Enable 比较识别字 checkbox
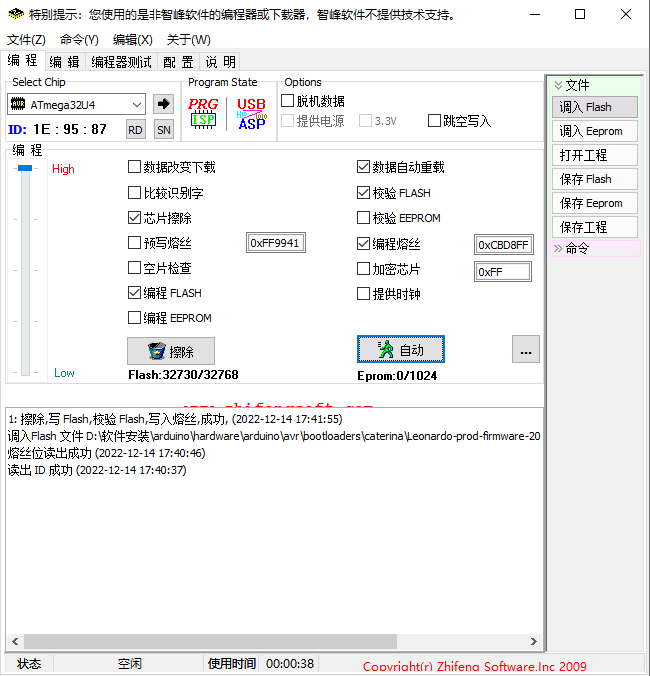Image resolution: width=650 pixels, height=676 pixels. [134, 193]
